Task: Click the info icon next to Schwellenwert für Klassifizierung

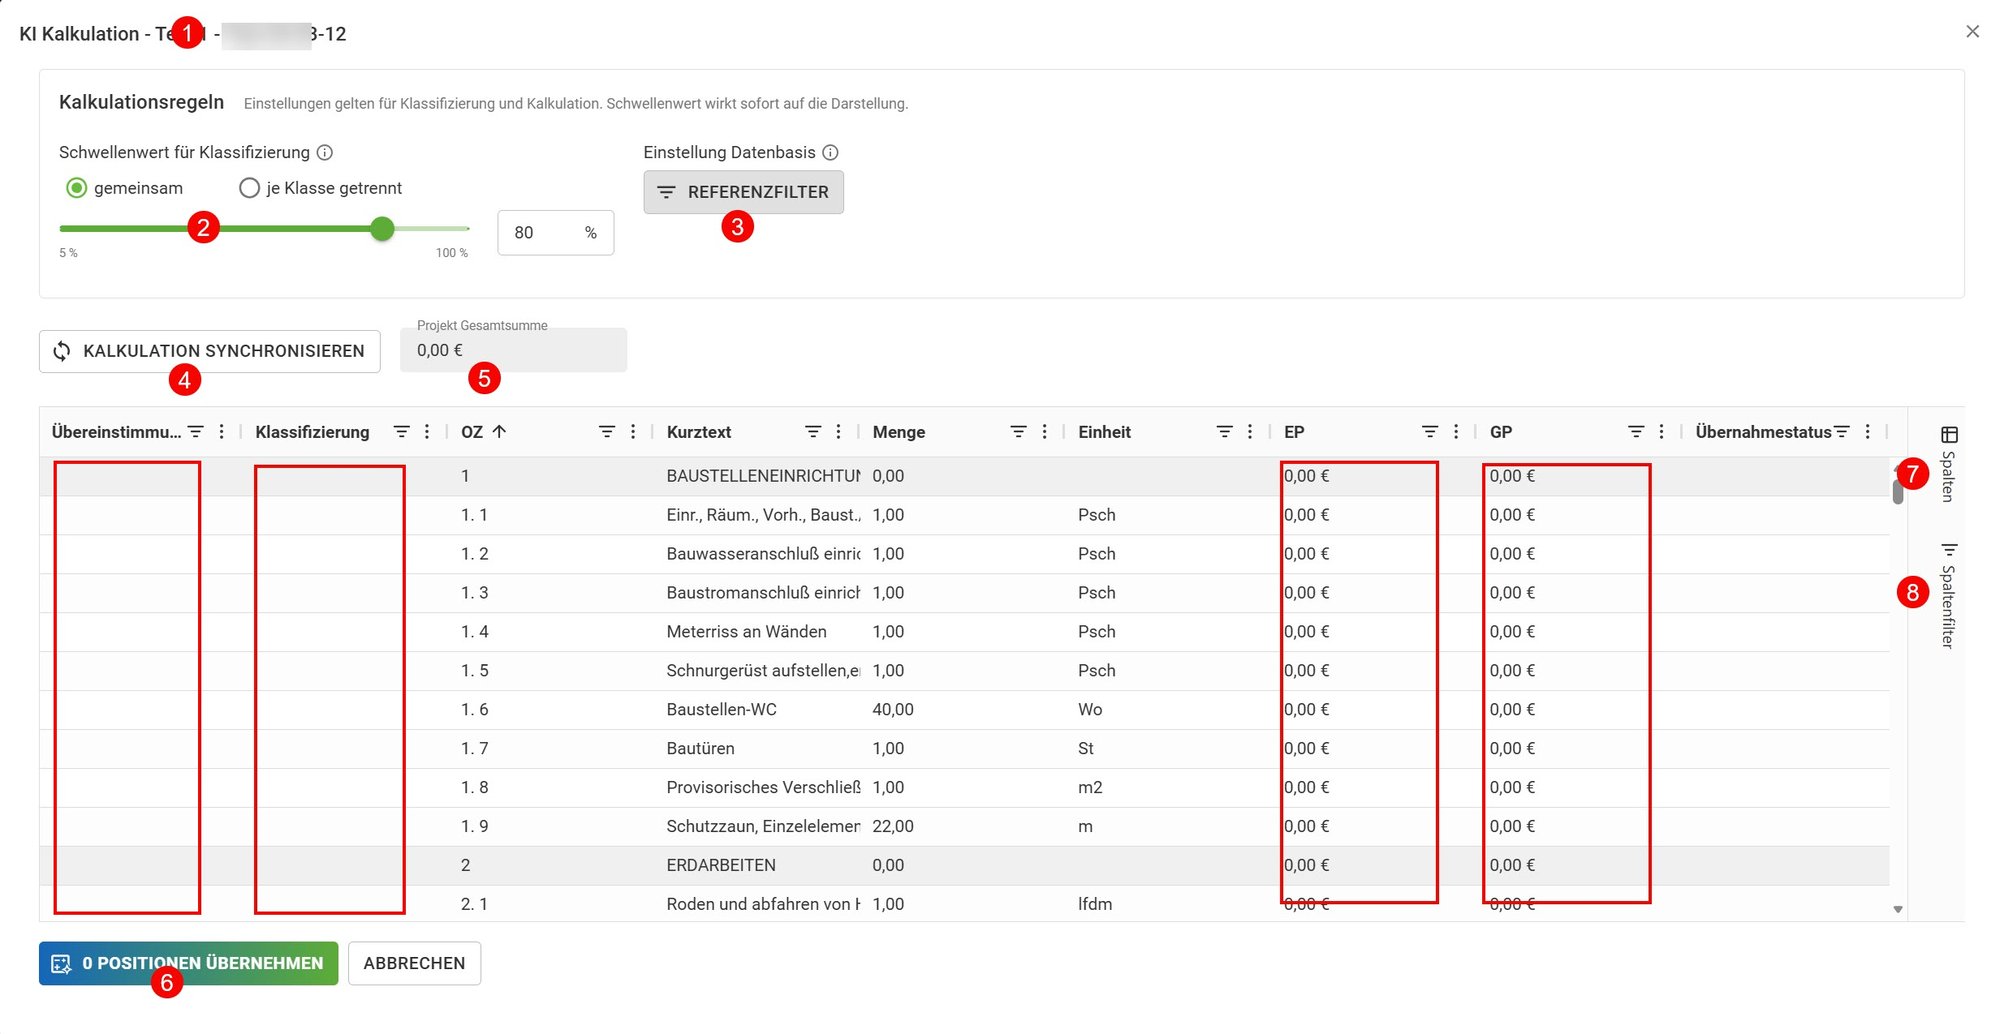Action: tap(325, 152)
